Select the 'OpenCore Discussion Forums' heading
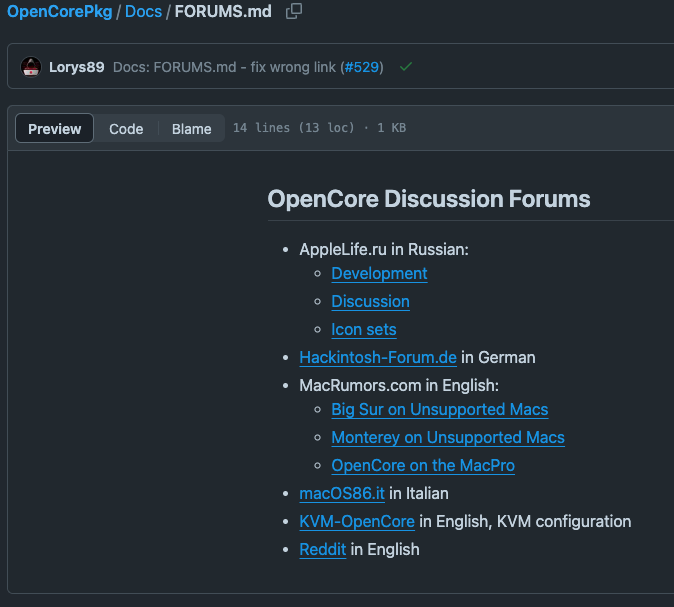Viewport: 674px width, 607px height. (x=429, y=199)
